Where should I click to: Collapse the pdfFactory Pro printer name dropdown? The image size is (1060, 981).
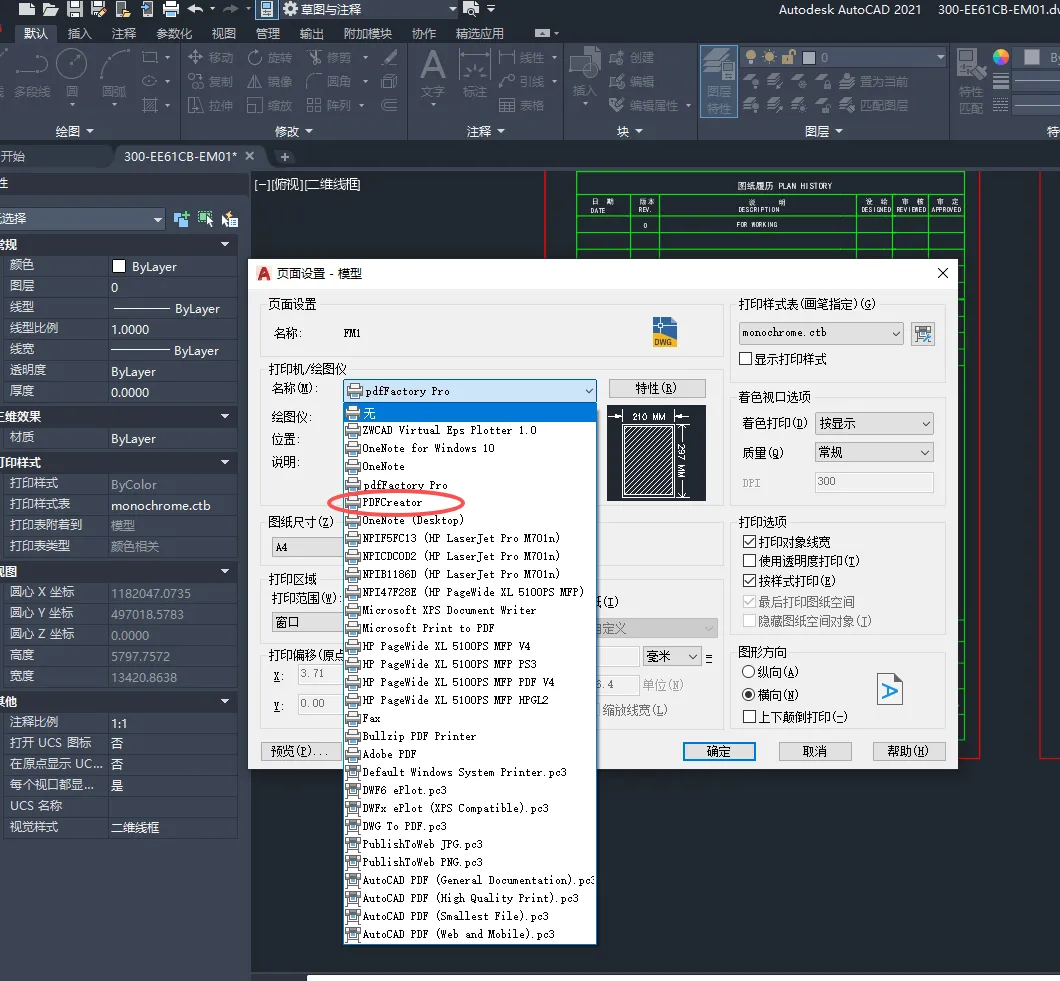click(x=469, y=390)
